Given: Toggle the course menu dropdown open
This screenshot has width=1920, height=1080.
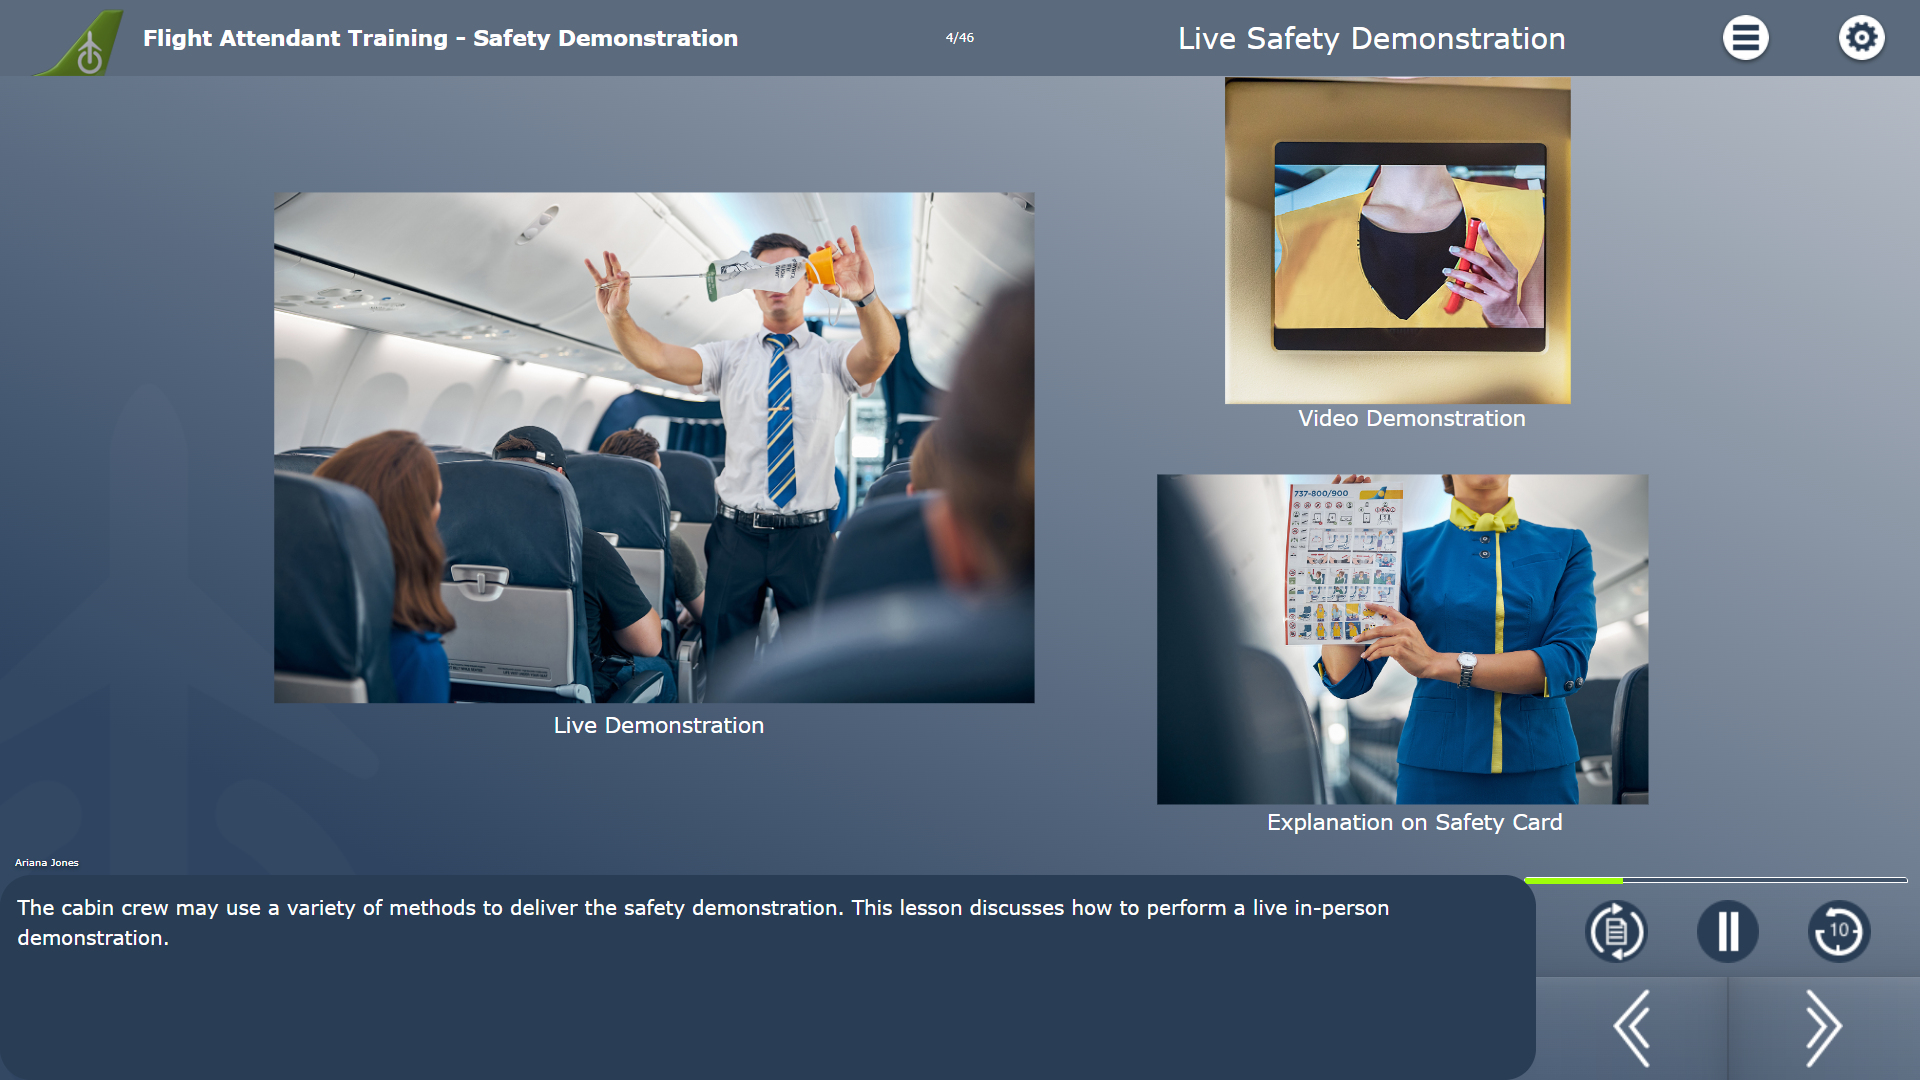Looking at the screenshot, I should point(1745,37).
